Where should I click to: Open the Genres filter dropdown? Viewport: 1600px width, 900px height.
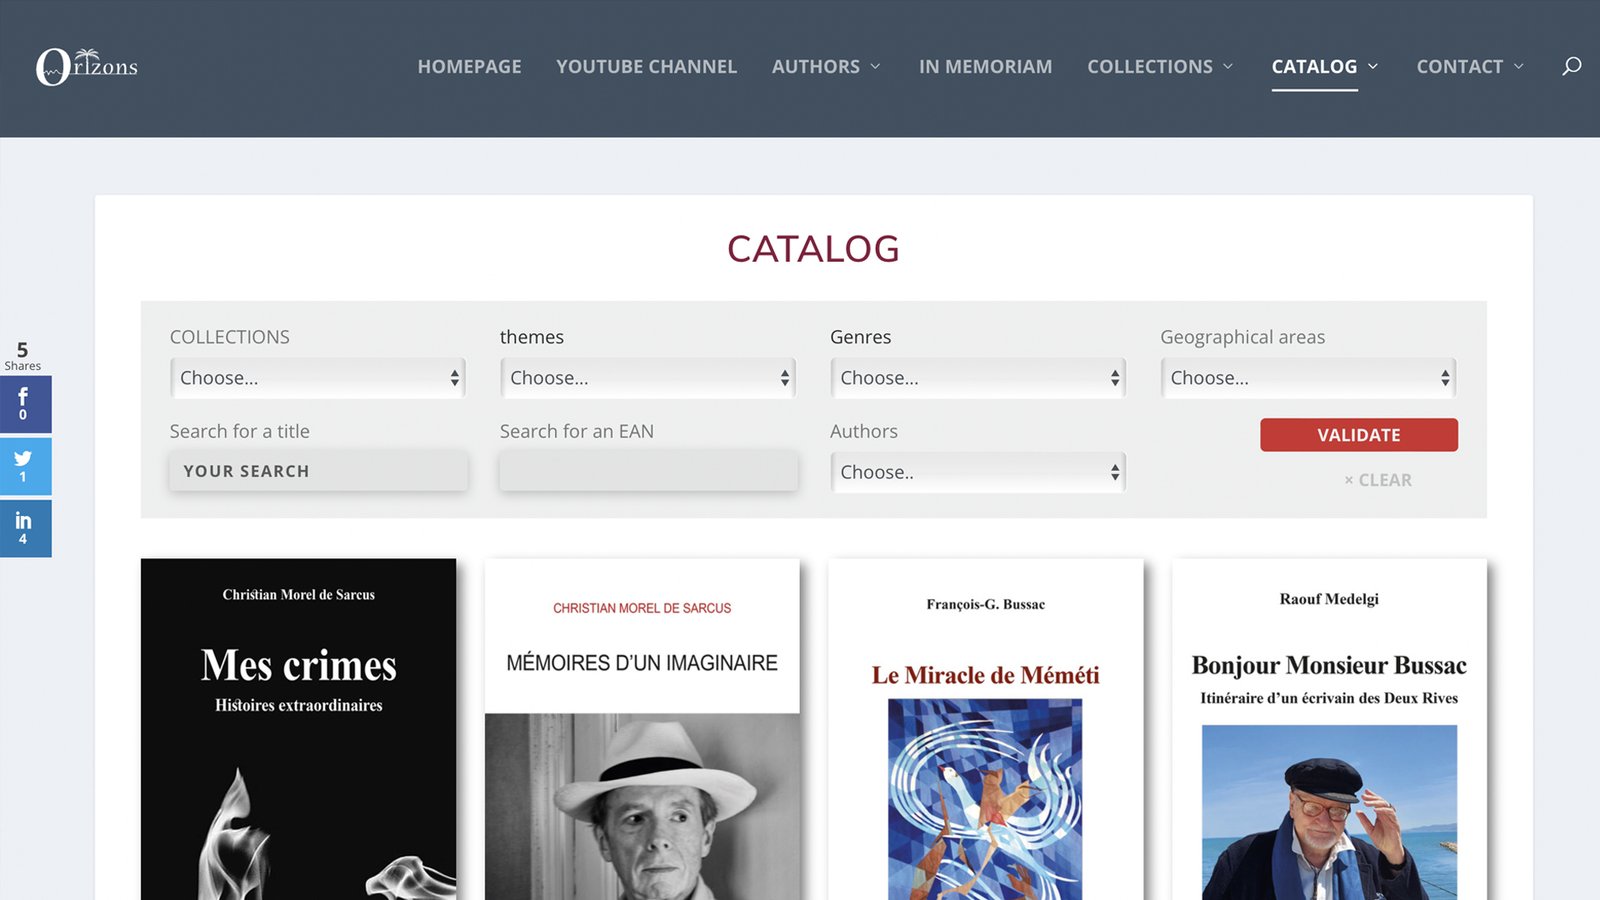978,378
